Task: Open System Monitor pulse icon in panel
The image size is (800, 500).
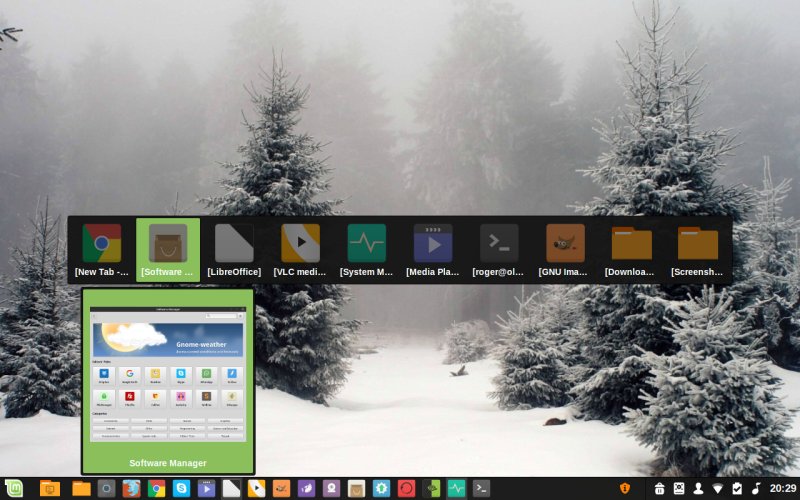Action: 456,489
